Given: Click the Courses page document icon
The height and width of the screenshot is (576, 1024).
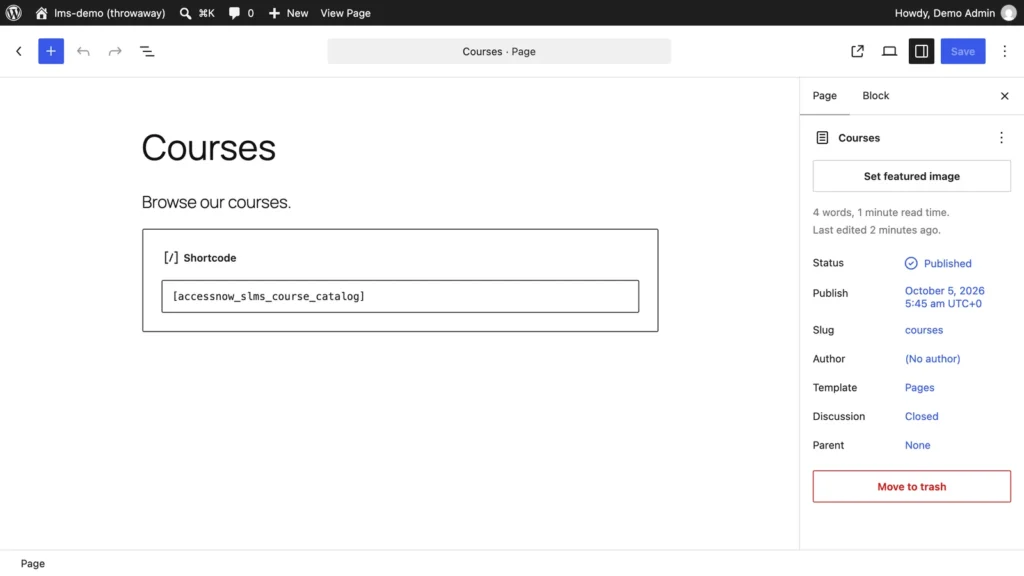Looking at the screenshot, I should (822, 138).
